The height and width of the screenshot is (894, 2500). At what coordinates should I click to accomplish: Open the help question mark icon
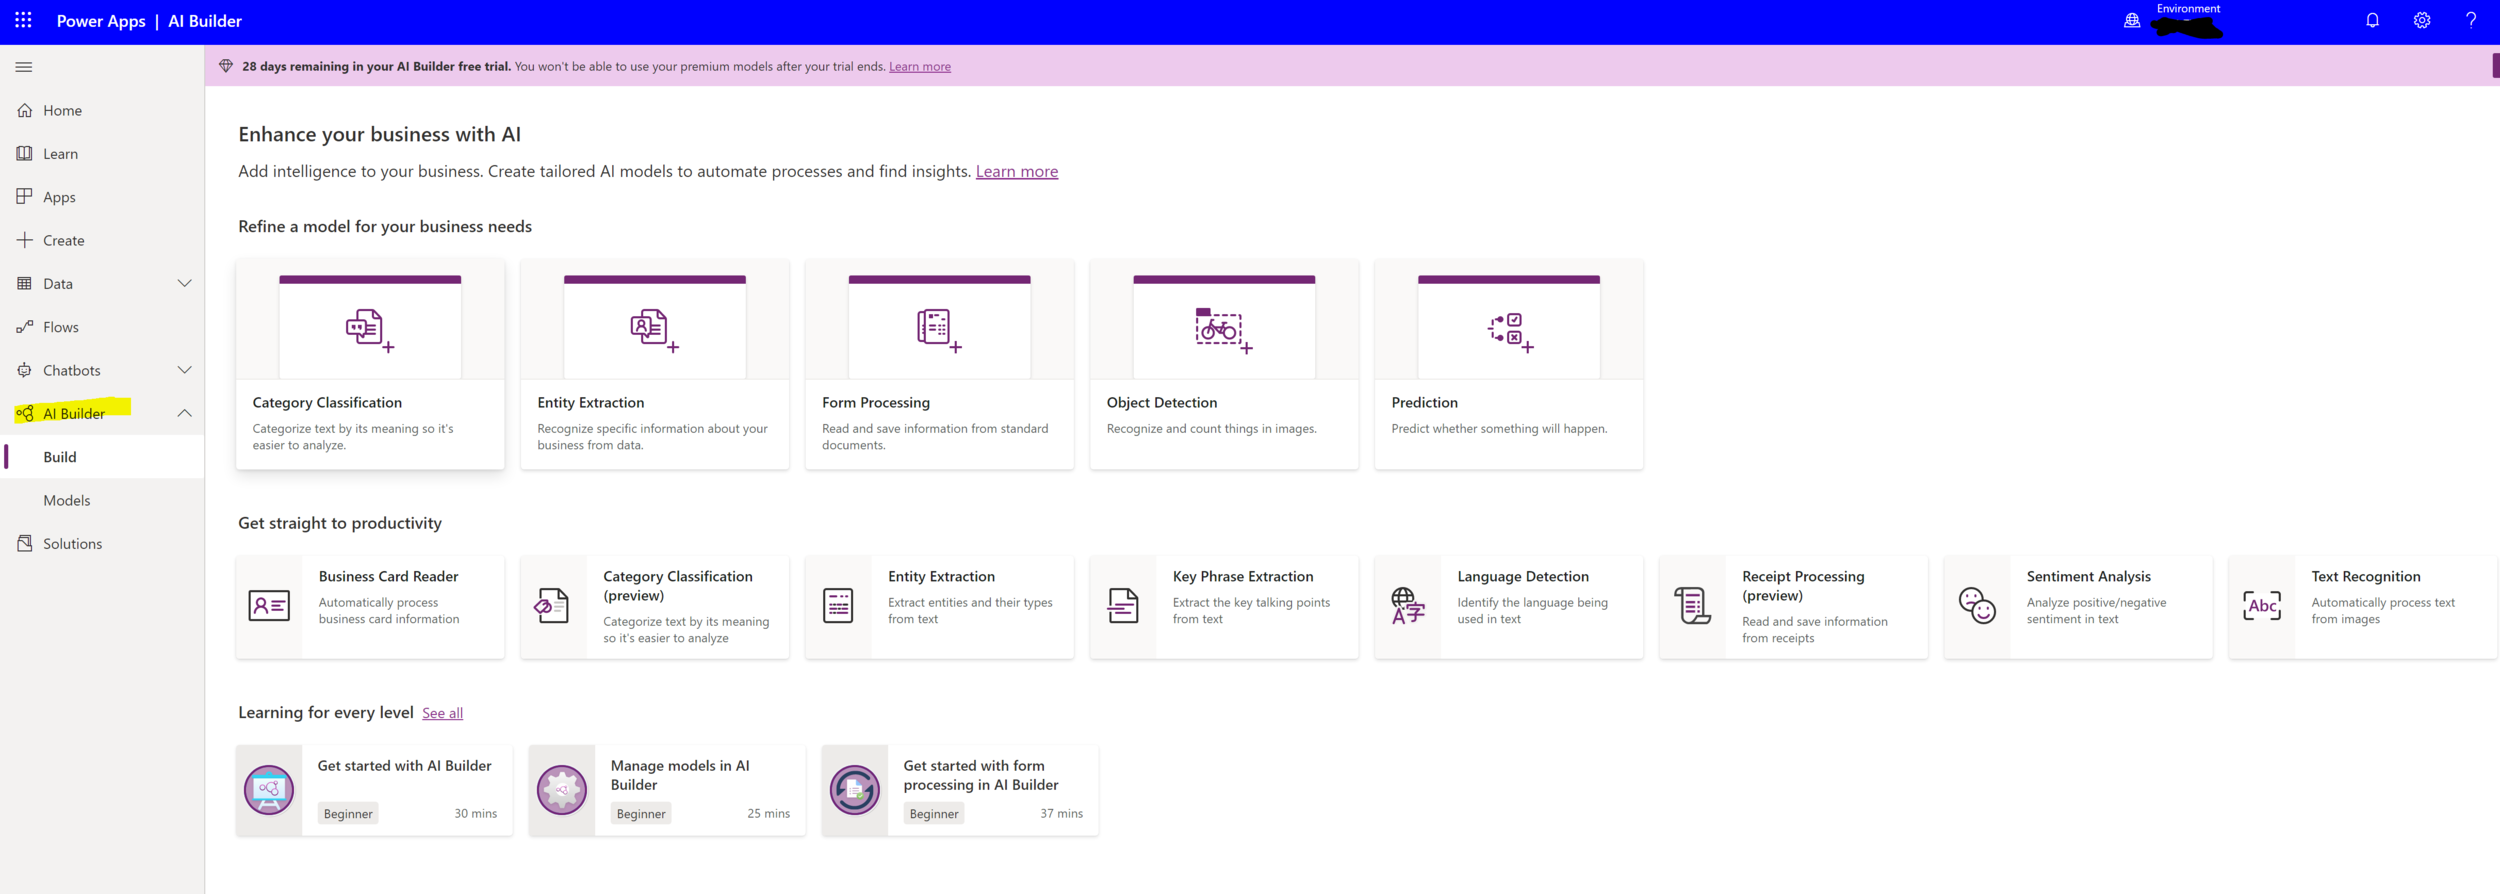click(2471, 20)
